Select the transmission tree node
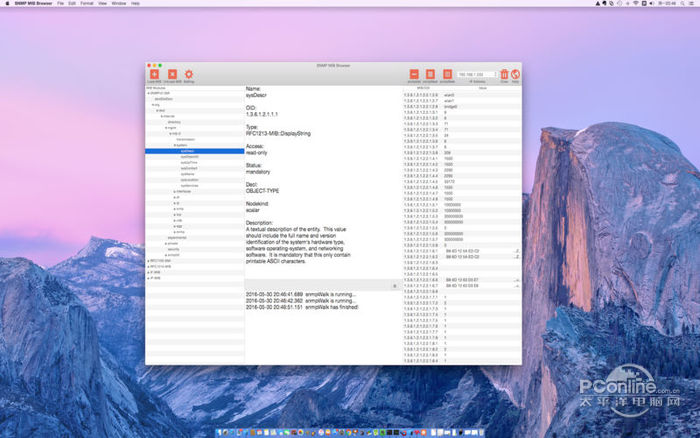 [x=185, y=139]
